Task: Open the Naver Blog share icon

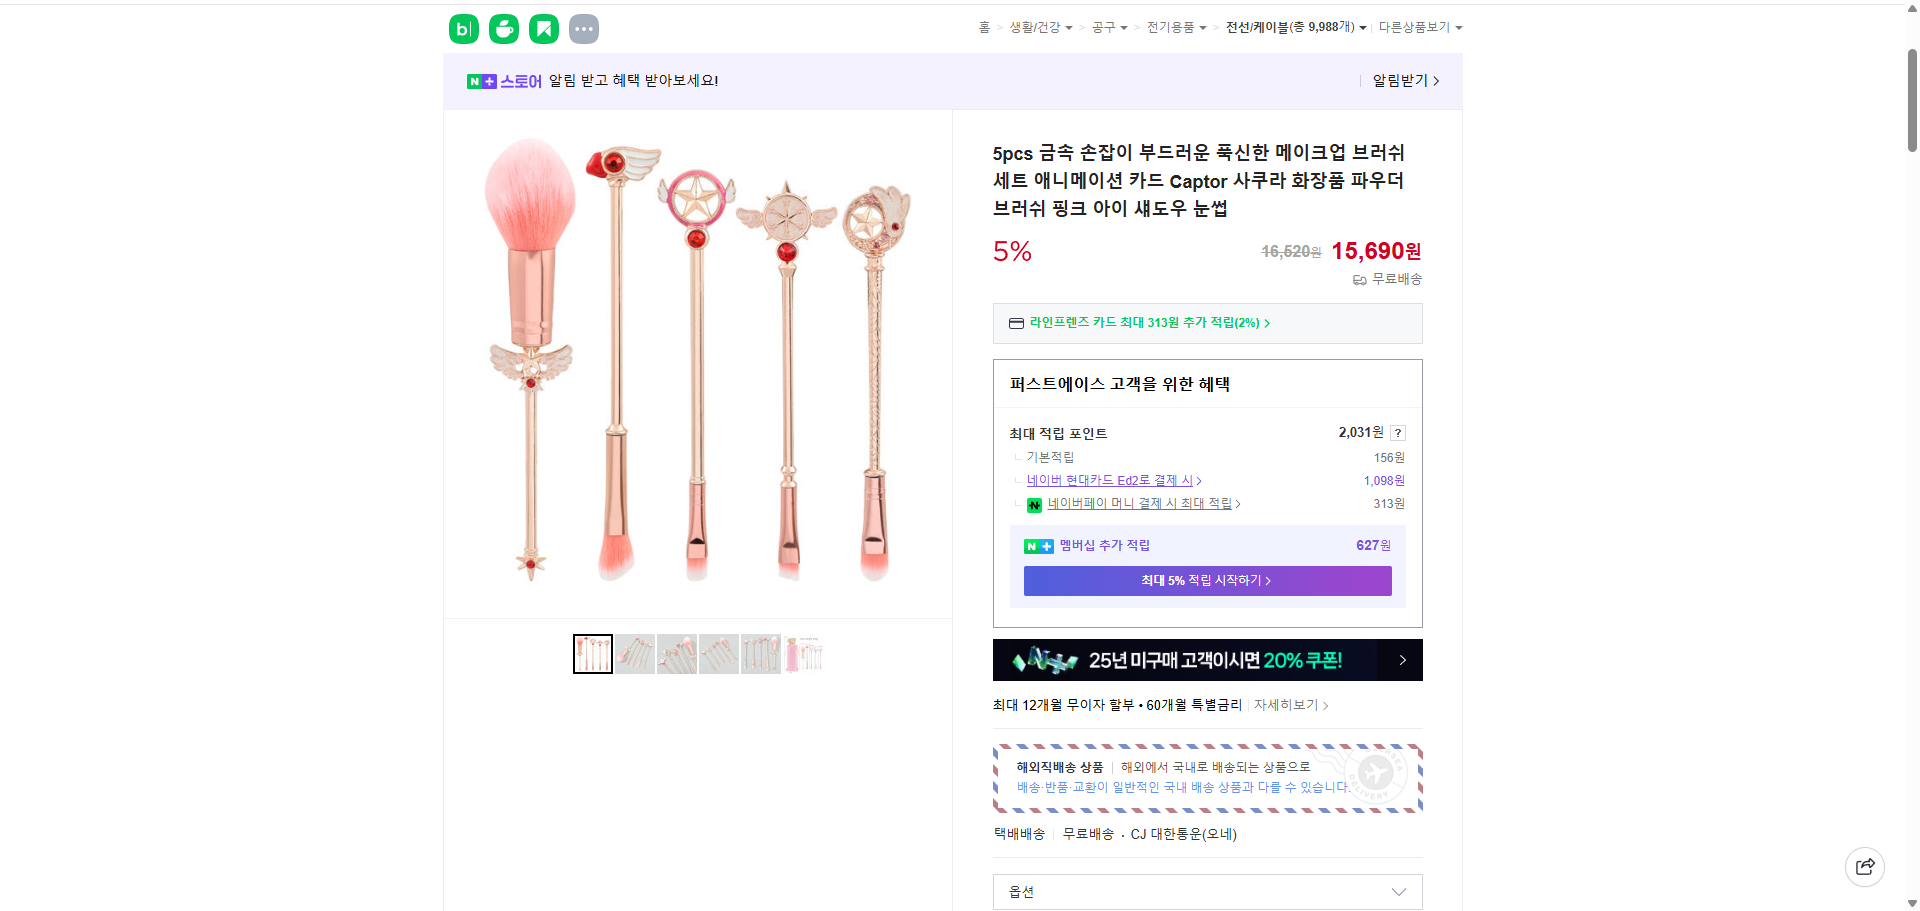Action: click(463, 28)
